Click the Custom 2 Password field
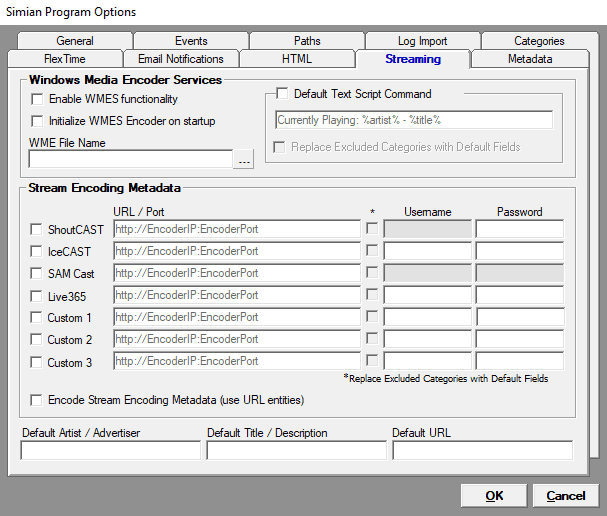Image resolution: width=607 pixels, height=516 pixels. click(x=520, y=339)
